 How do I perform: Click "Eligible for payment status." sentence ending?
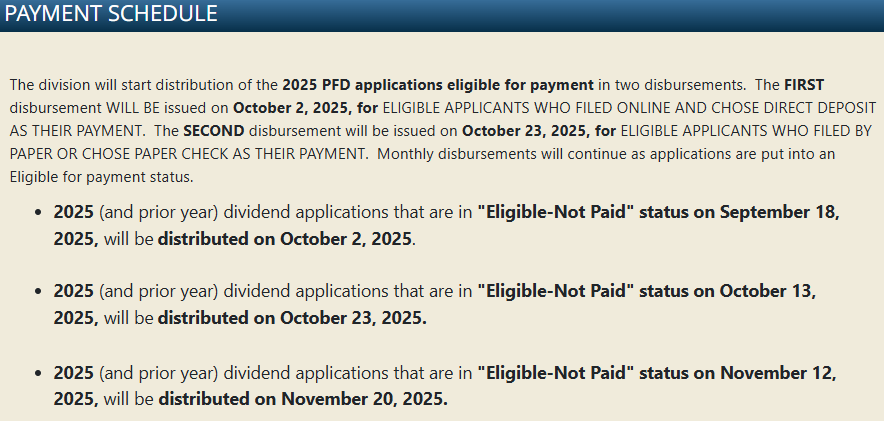101,177
